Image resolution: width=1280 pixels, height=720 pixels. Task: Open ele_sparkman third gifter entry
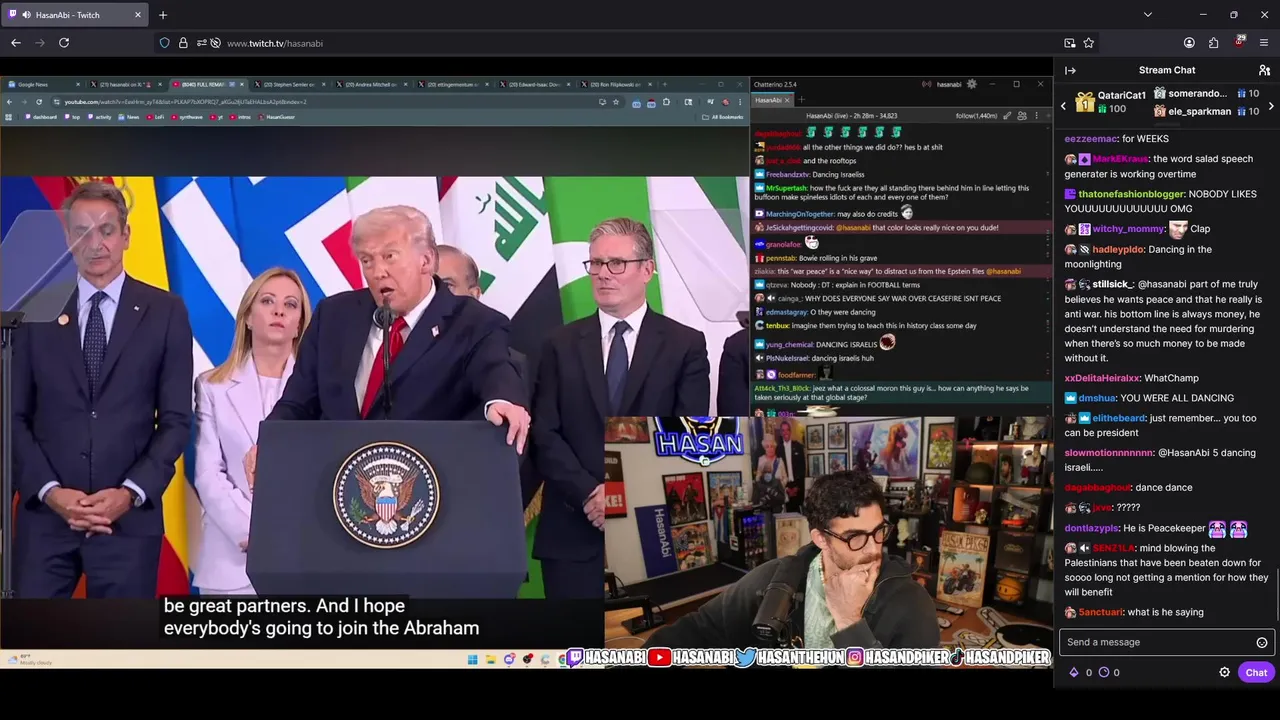pyautogui.click(x=1206, y=111)
